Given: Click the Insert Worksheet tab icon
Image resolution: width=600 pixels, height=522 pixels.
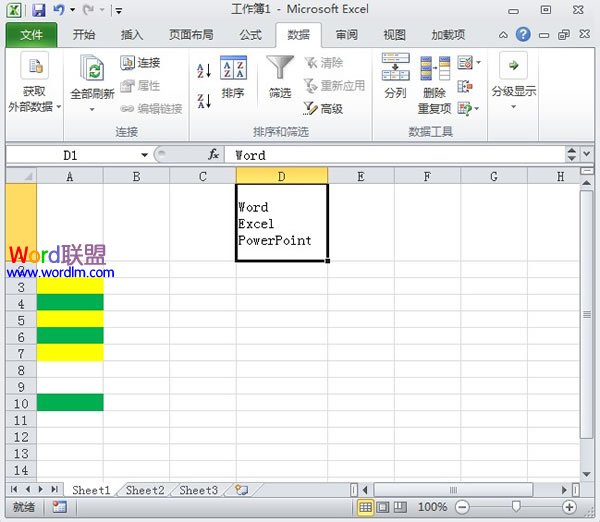Looking at the screenshot, I should point(242,489).
